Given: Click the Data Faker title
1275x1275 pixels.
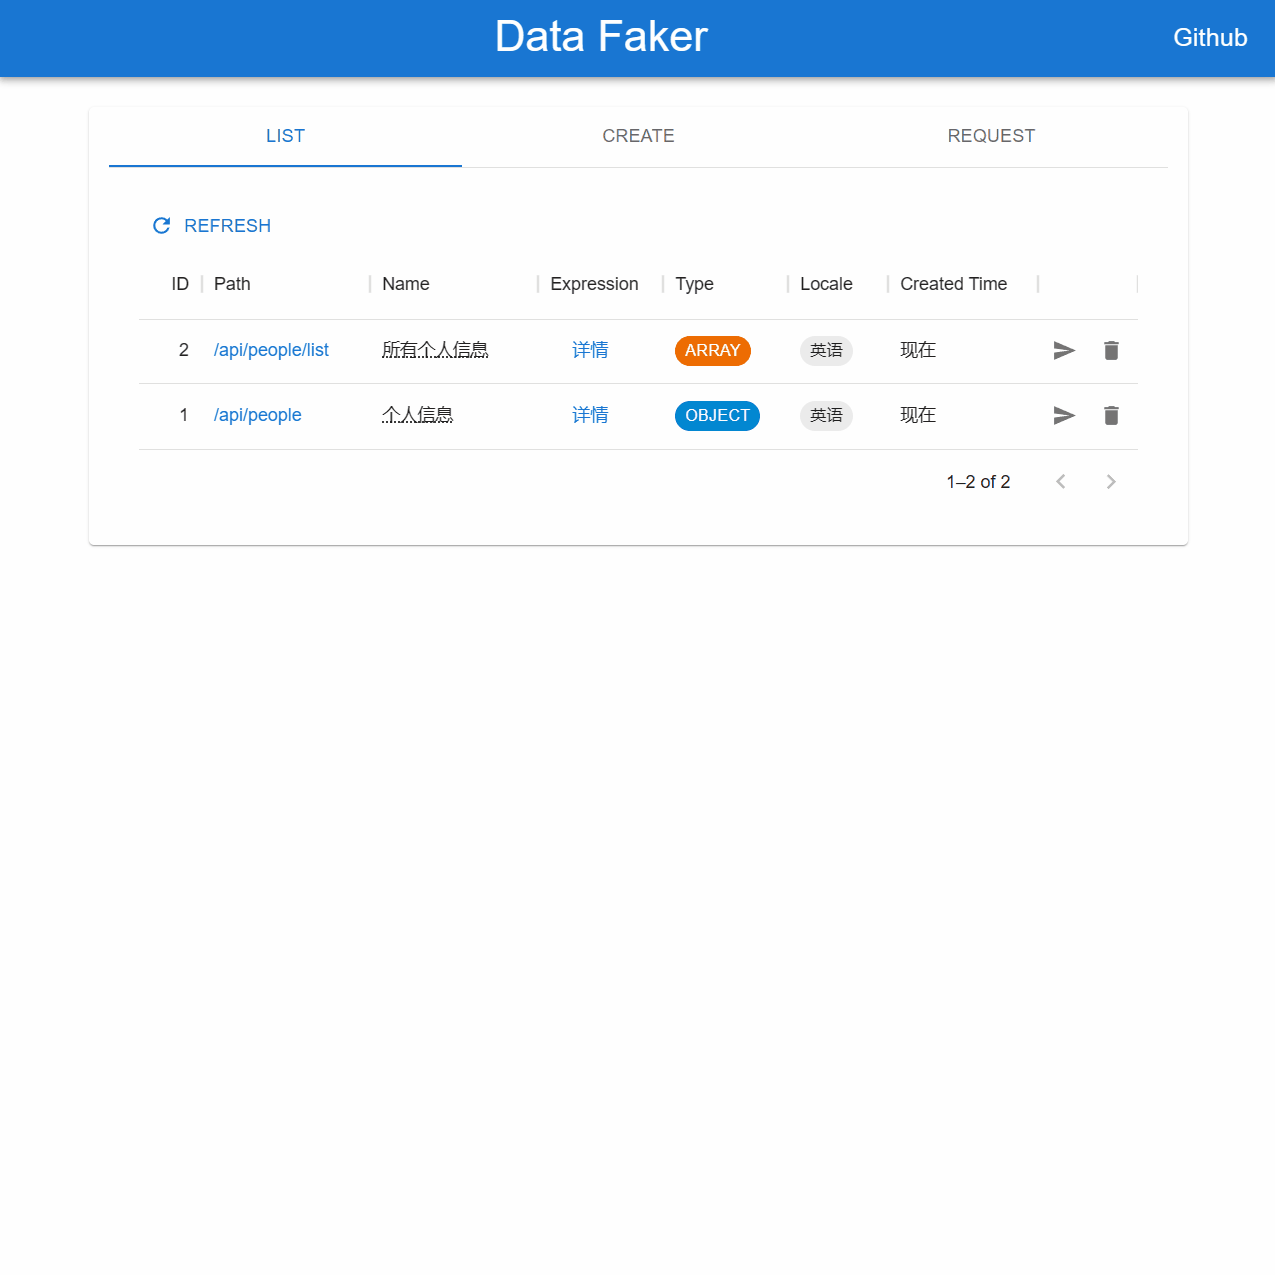Looking at the screenshot, I should 601,37.
